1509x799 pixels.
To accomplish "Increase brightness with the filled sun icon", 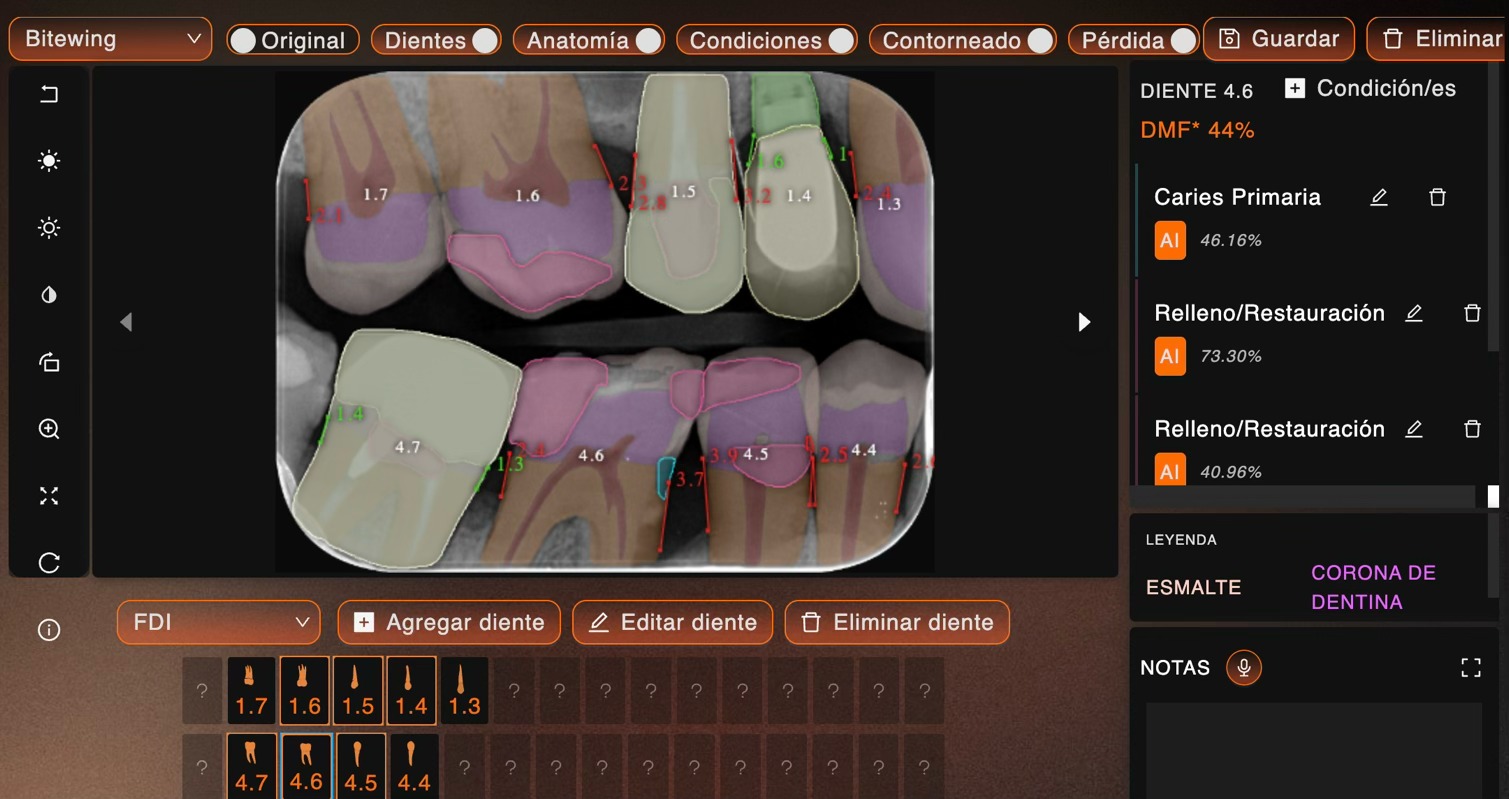I will 49,161.
